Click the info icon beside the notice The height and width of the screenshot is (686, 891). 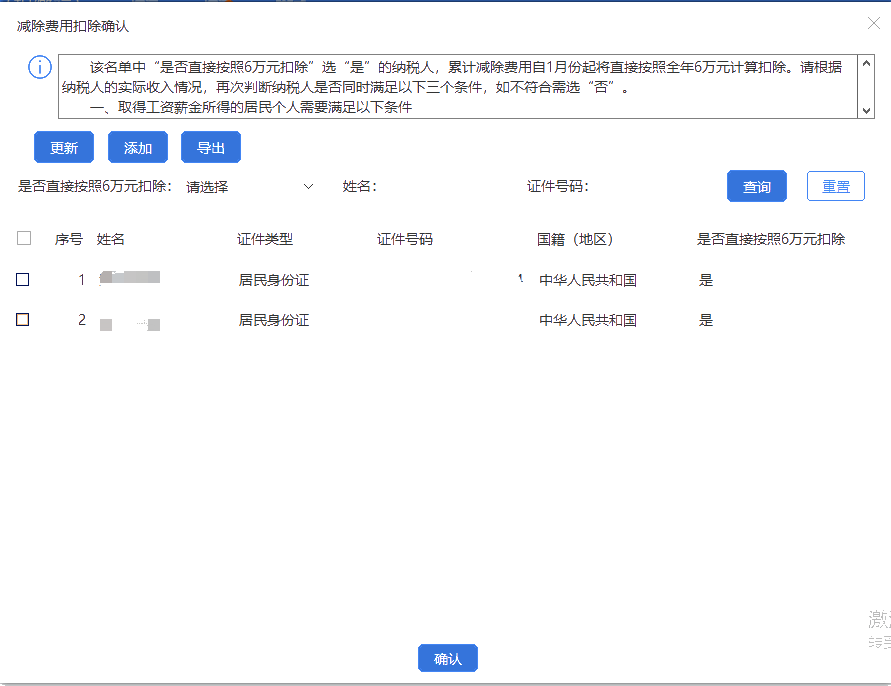coord(40,67)
